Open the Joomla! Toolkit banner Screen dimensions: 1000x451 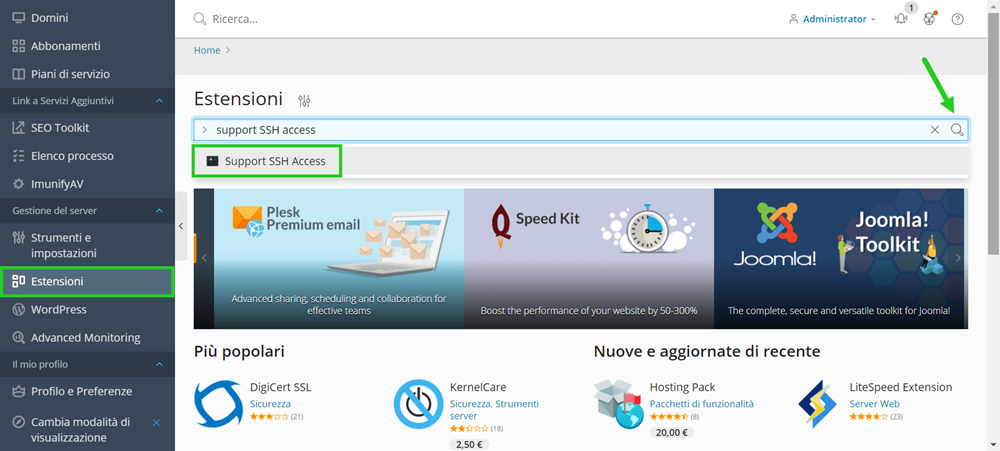841,258
